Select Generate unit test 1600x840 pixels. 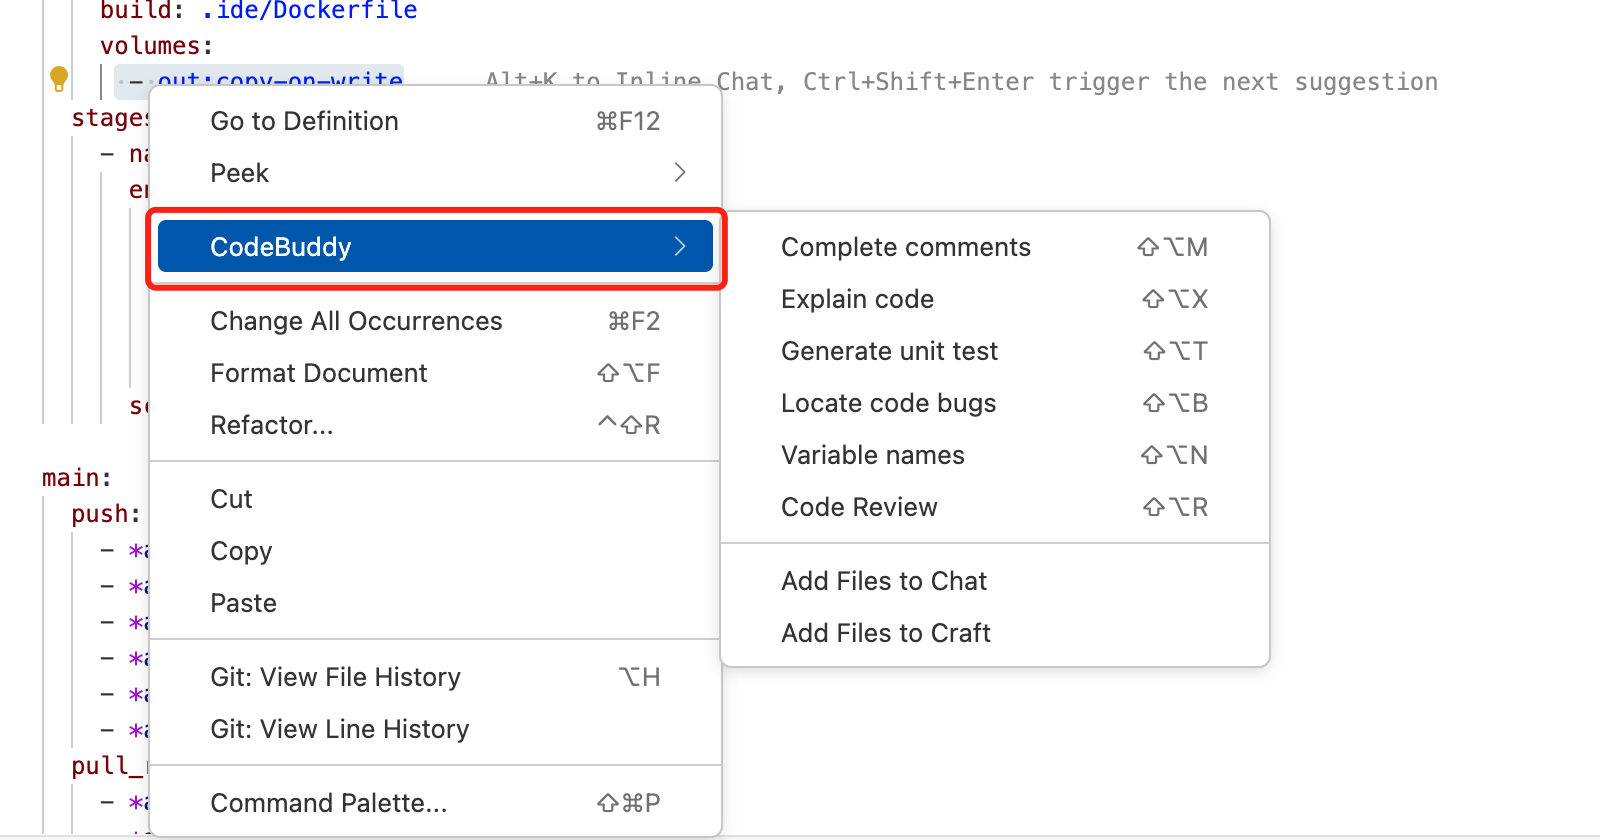coord(995,351)
